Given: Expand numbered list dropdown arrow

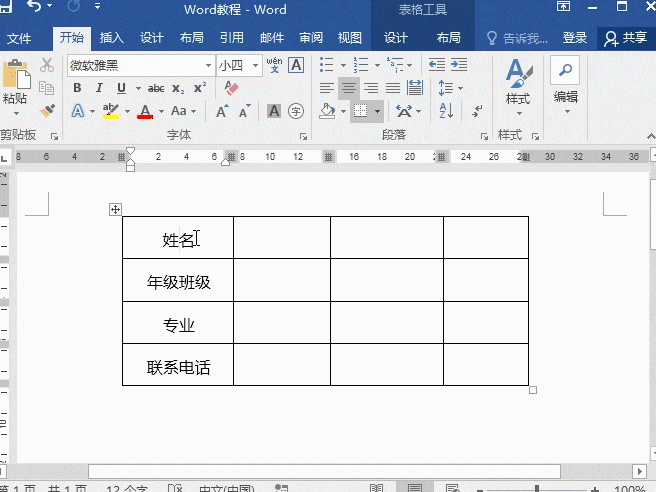Looking at the screenshot, I should pyautogui.click(x=377, y=65).
